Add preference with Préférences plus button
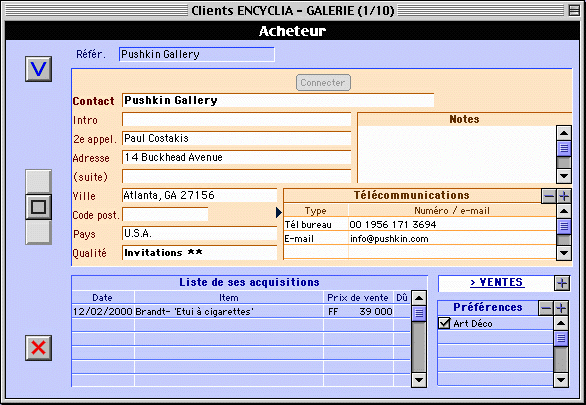Viewport: 586px width, 405px height. coord(561,308)
